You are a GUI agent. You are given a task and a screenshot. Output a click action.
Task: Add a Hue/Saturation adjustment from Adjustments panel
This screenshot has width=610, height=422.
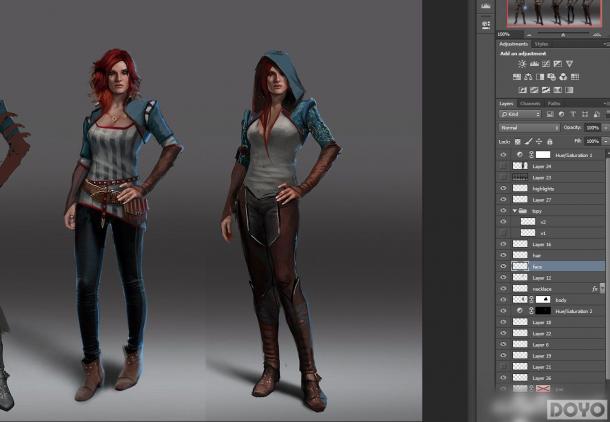point(517,77)
